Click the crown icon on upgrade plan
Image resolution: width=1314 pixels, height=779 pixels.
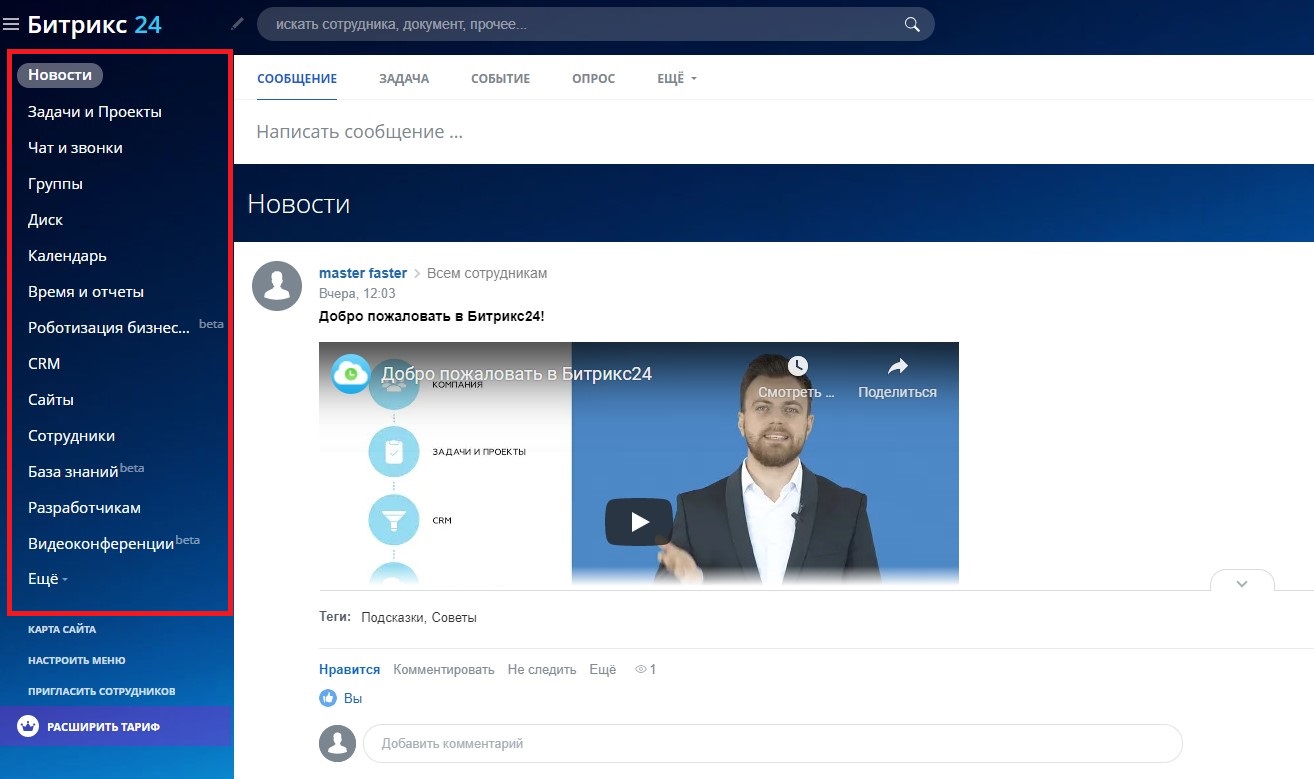tap(28, 726)
